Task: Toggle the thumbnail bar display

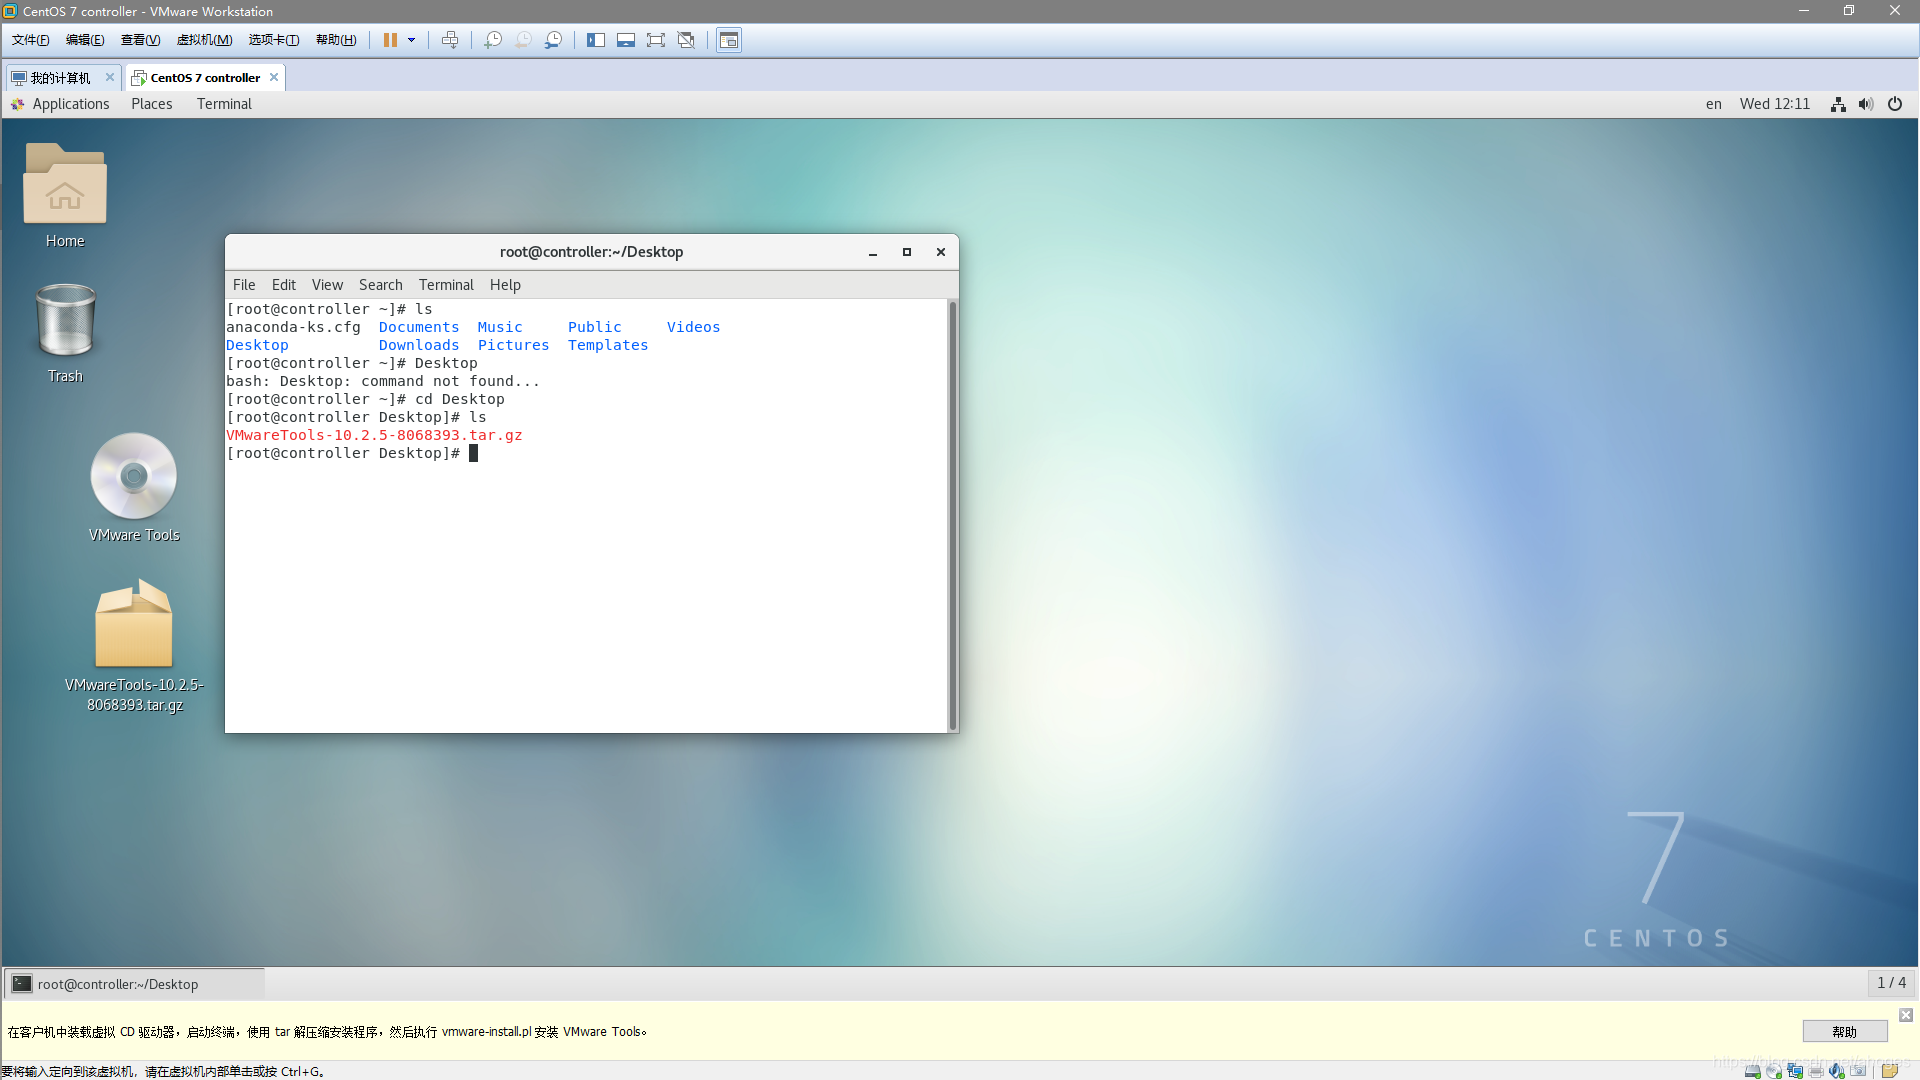Action: point(626,40)
